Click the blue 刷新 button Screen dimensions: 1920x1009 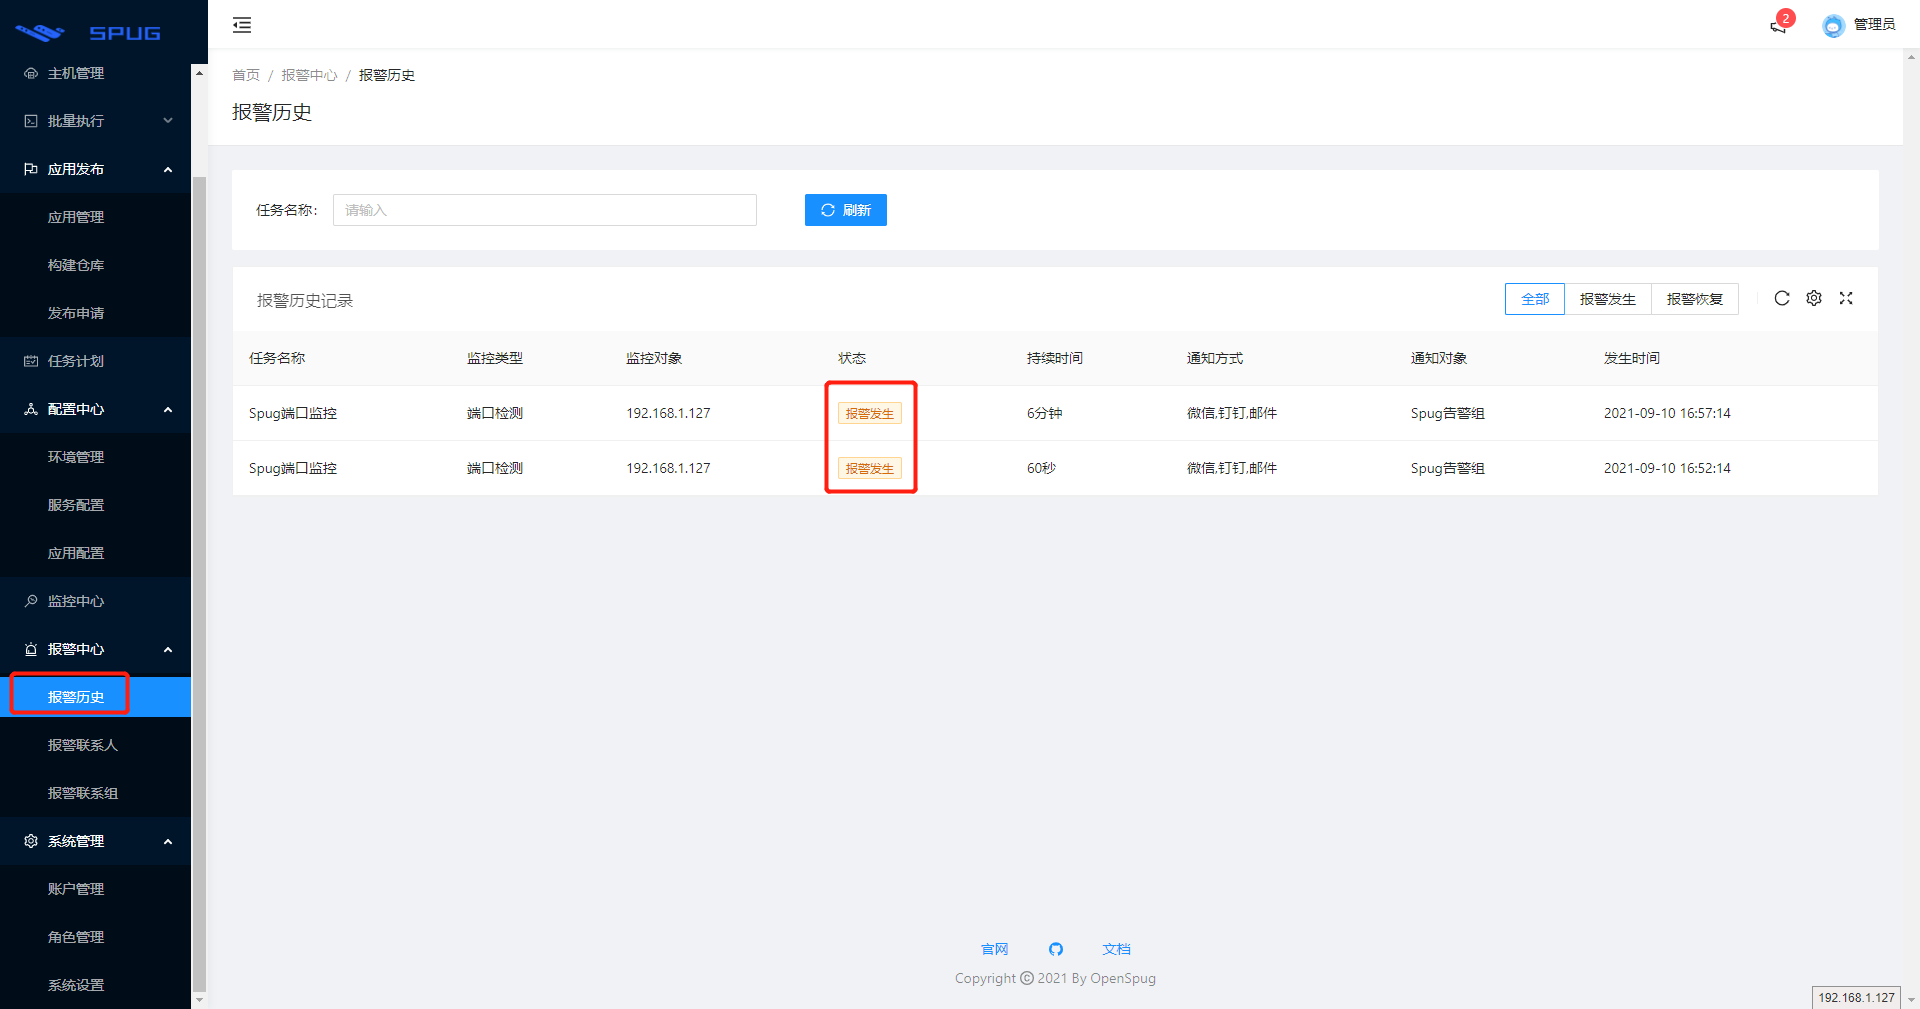point(846,210)
